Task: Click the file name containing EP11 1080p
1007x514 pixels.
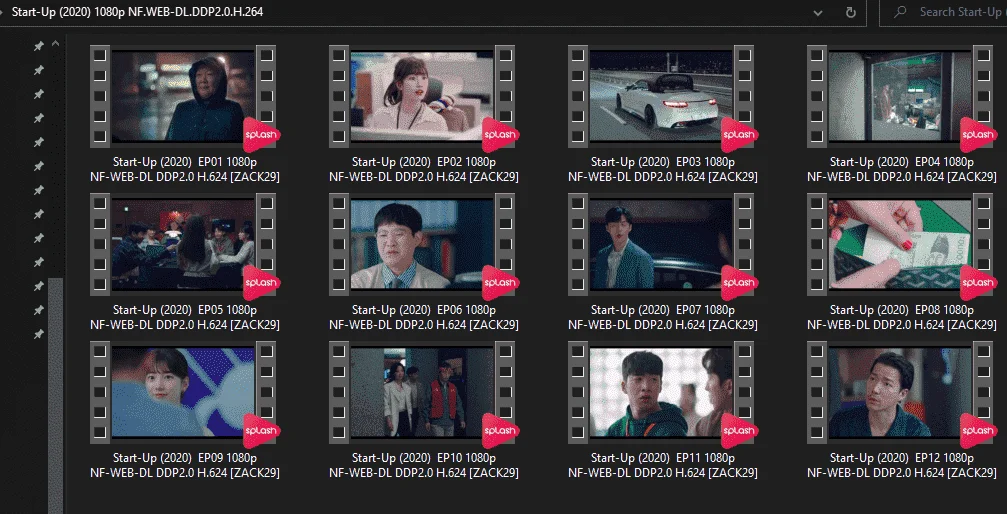Action: coord(663,465)
